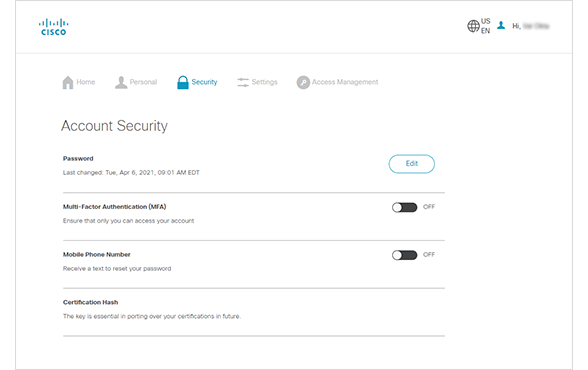The image size is (588, 370).
Task: Click the Mobile Phone Number label
Action: [97, 255]
